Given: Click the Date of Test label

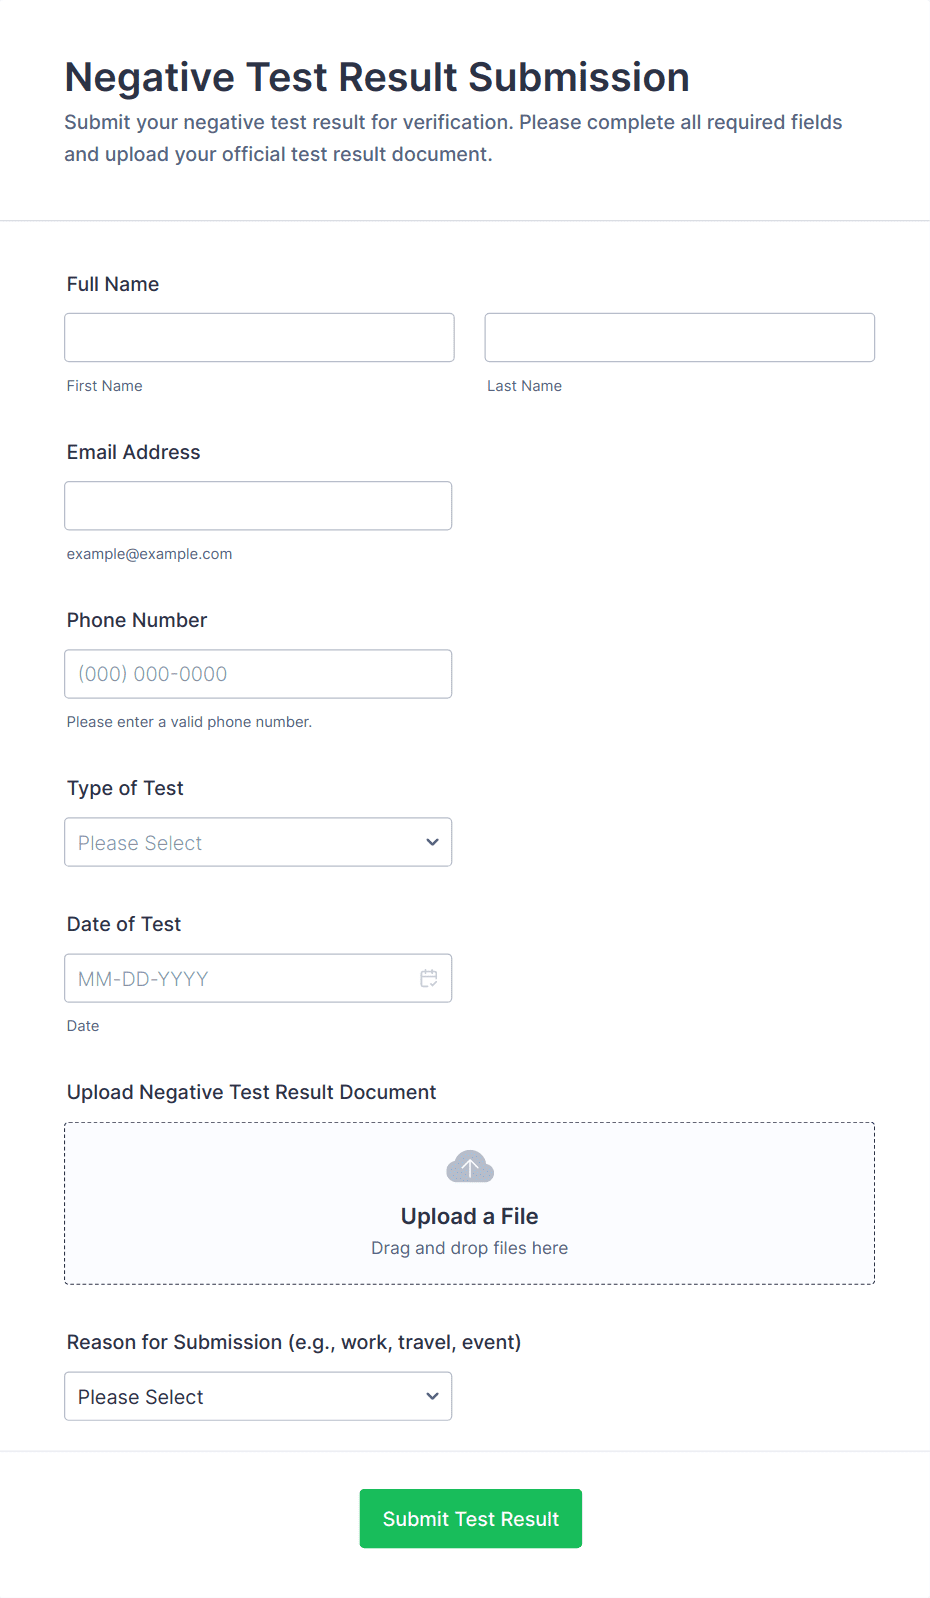Looking at the screenshot, I should click(x=124, y=924).
